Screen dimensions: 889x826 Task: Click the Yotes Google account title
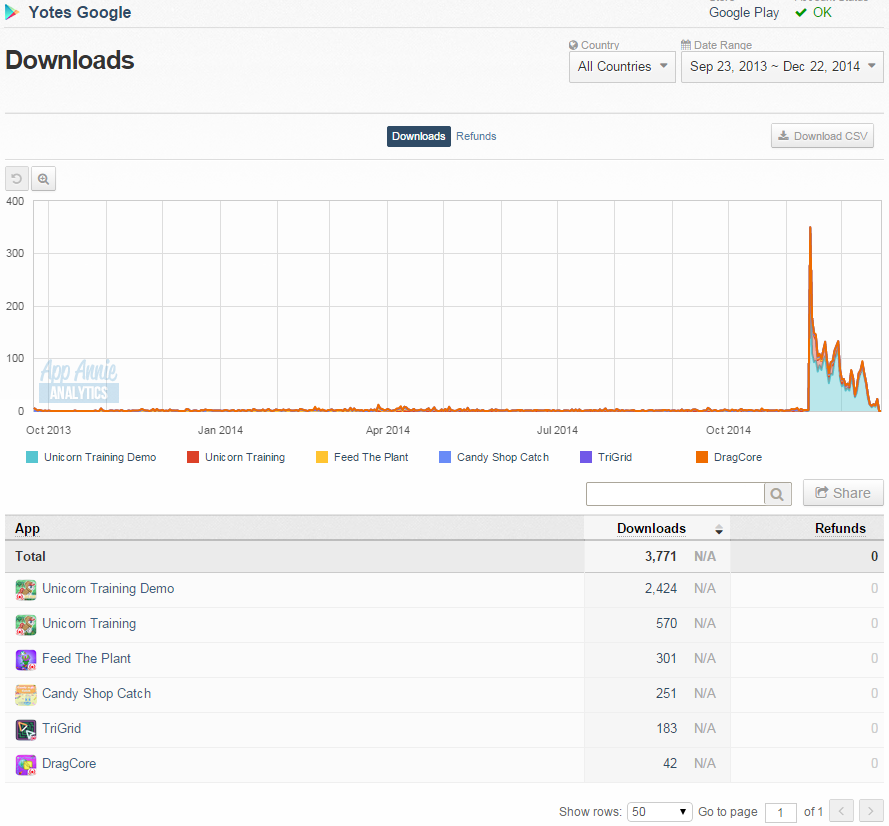pos(80,12)
